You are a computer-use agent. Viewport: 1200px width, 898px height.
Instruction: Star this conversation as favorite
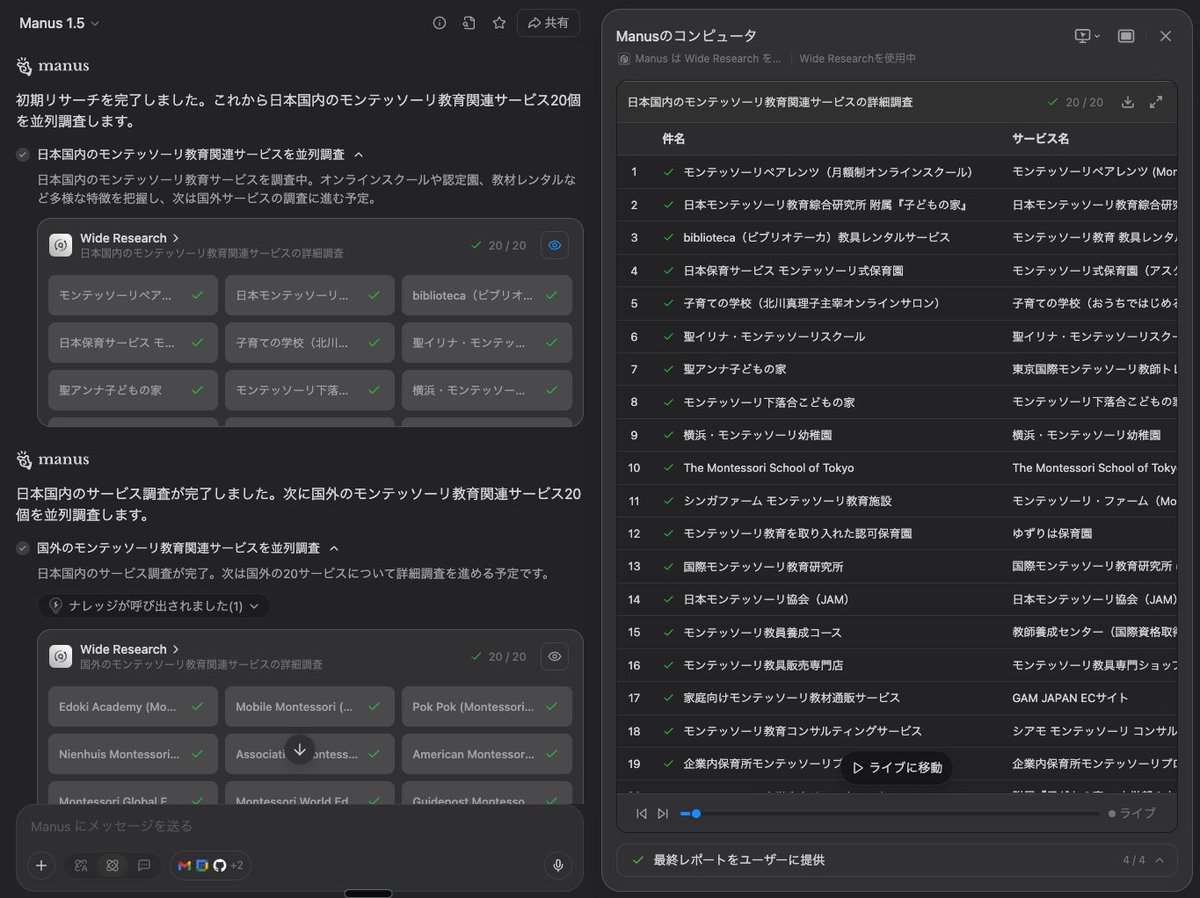coord(499,23)
